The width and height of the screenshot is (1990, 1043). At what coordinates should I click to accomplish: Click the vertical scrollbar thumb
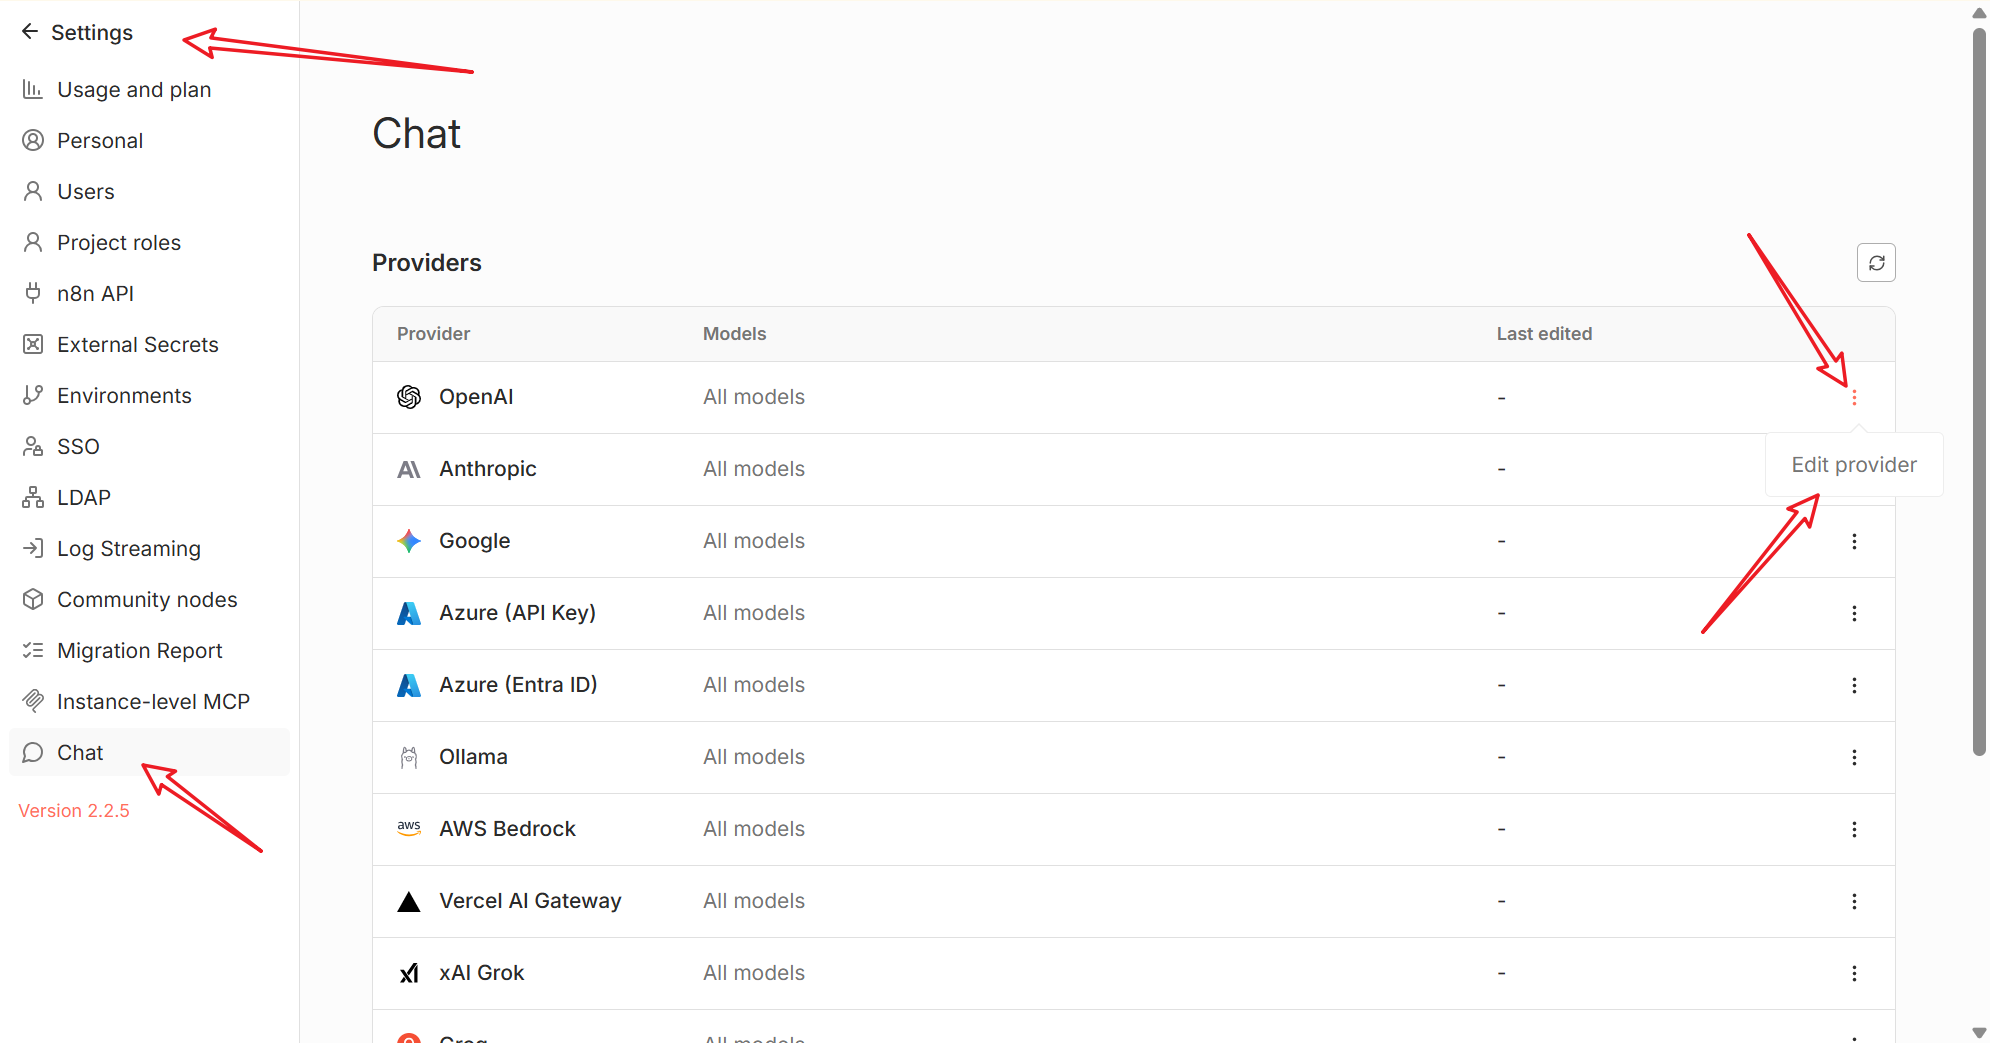pyautogui.click(x=1979, y=390)
